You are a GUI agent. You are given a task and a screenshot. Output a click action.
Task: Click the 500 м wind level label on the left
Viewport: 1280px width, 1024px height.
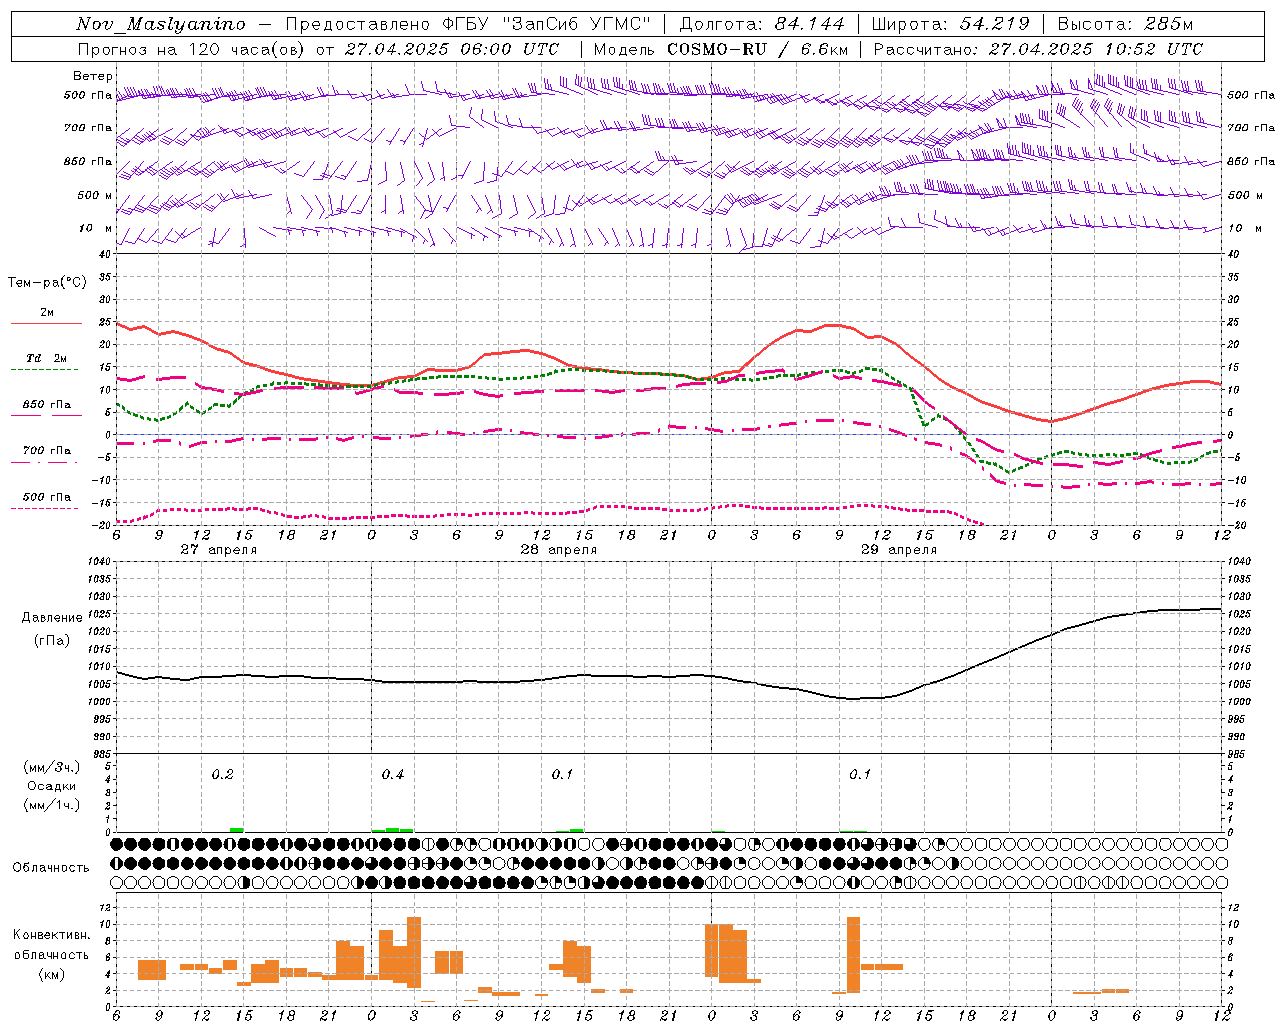95,195
